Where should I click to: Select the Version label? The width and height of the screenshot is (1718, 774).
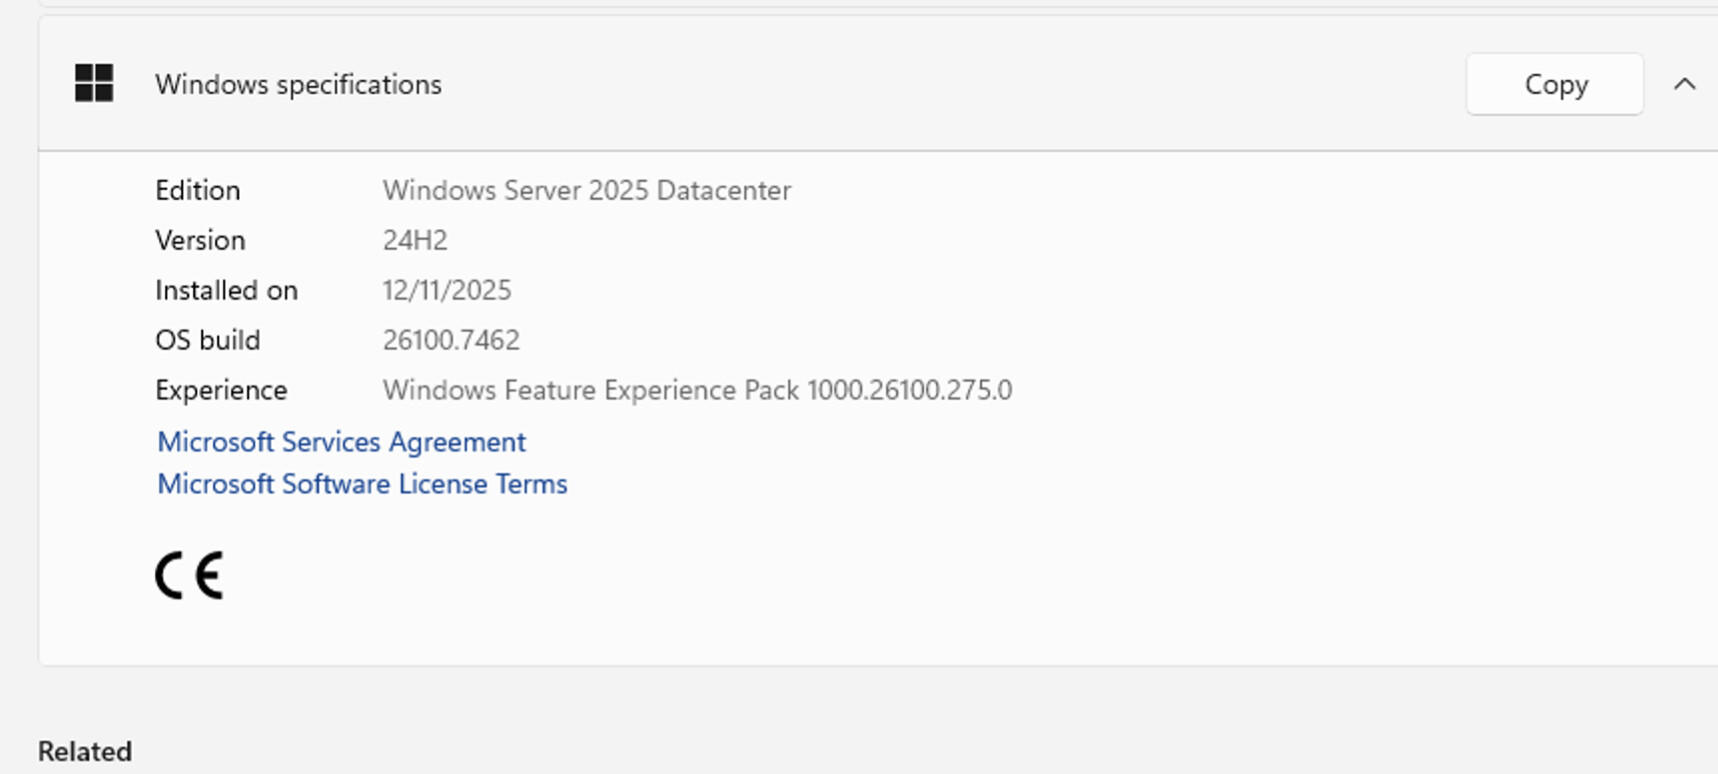pyautogui.click(x=200, y=240)
